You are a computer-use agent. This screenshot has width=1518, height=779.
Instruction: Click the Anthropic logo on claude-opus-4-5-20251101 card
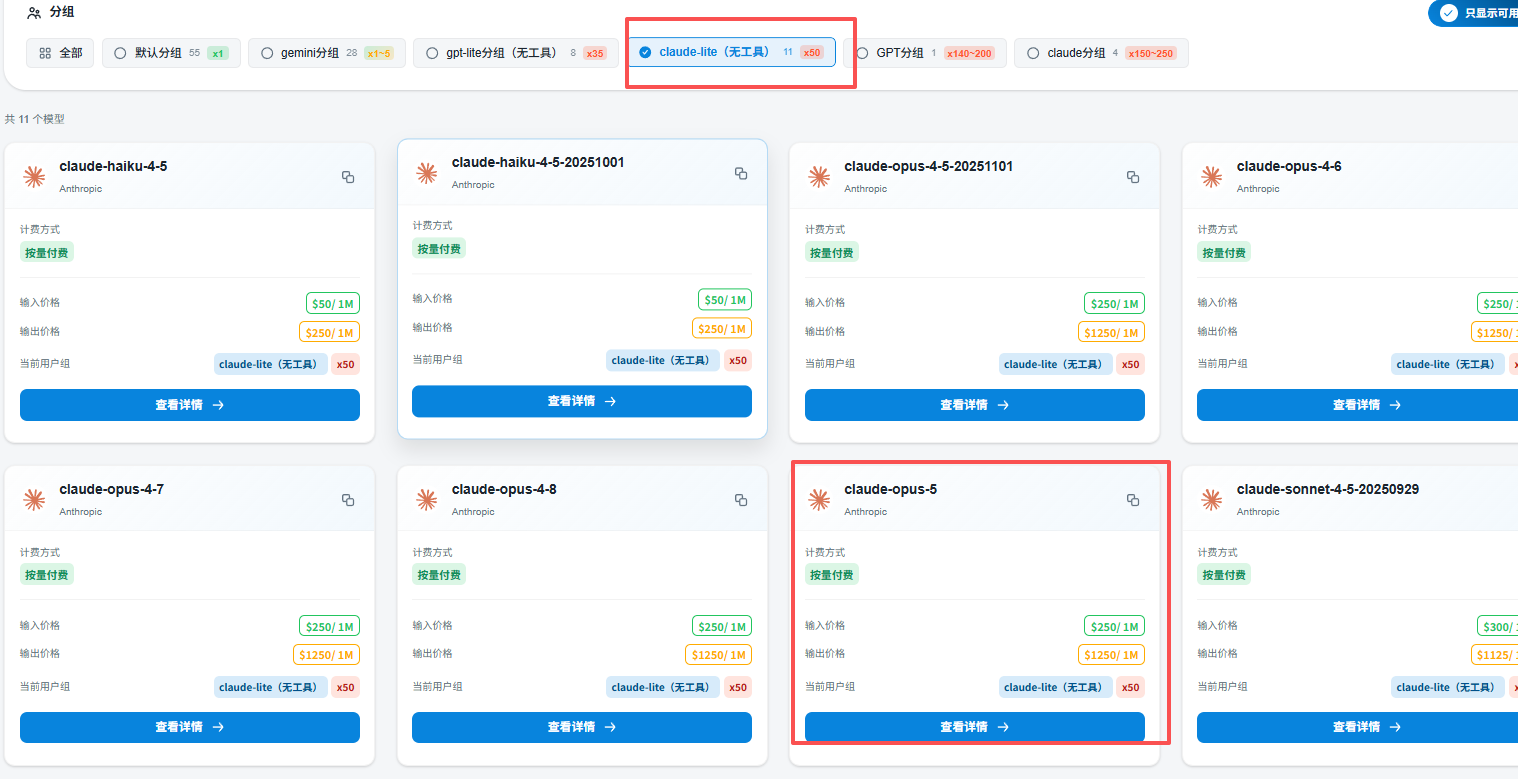click(x=820, y=177)
